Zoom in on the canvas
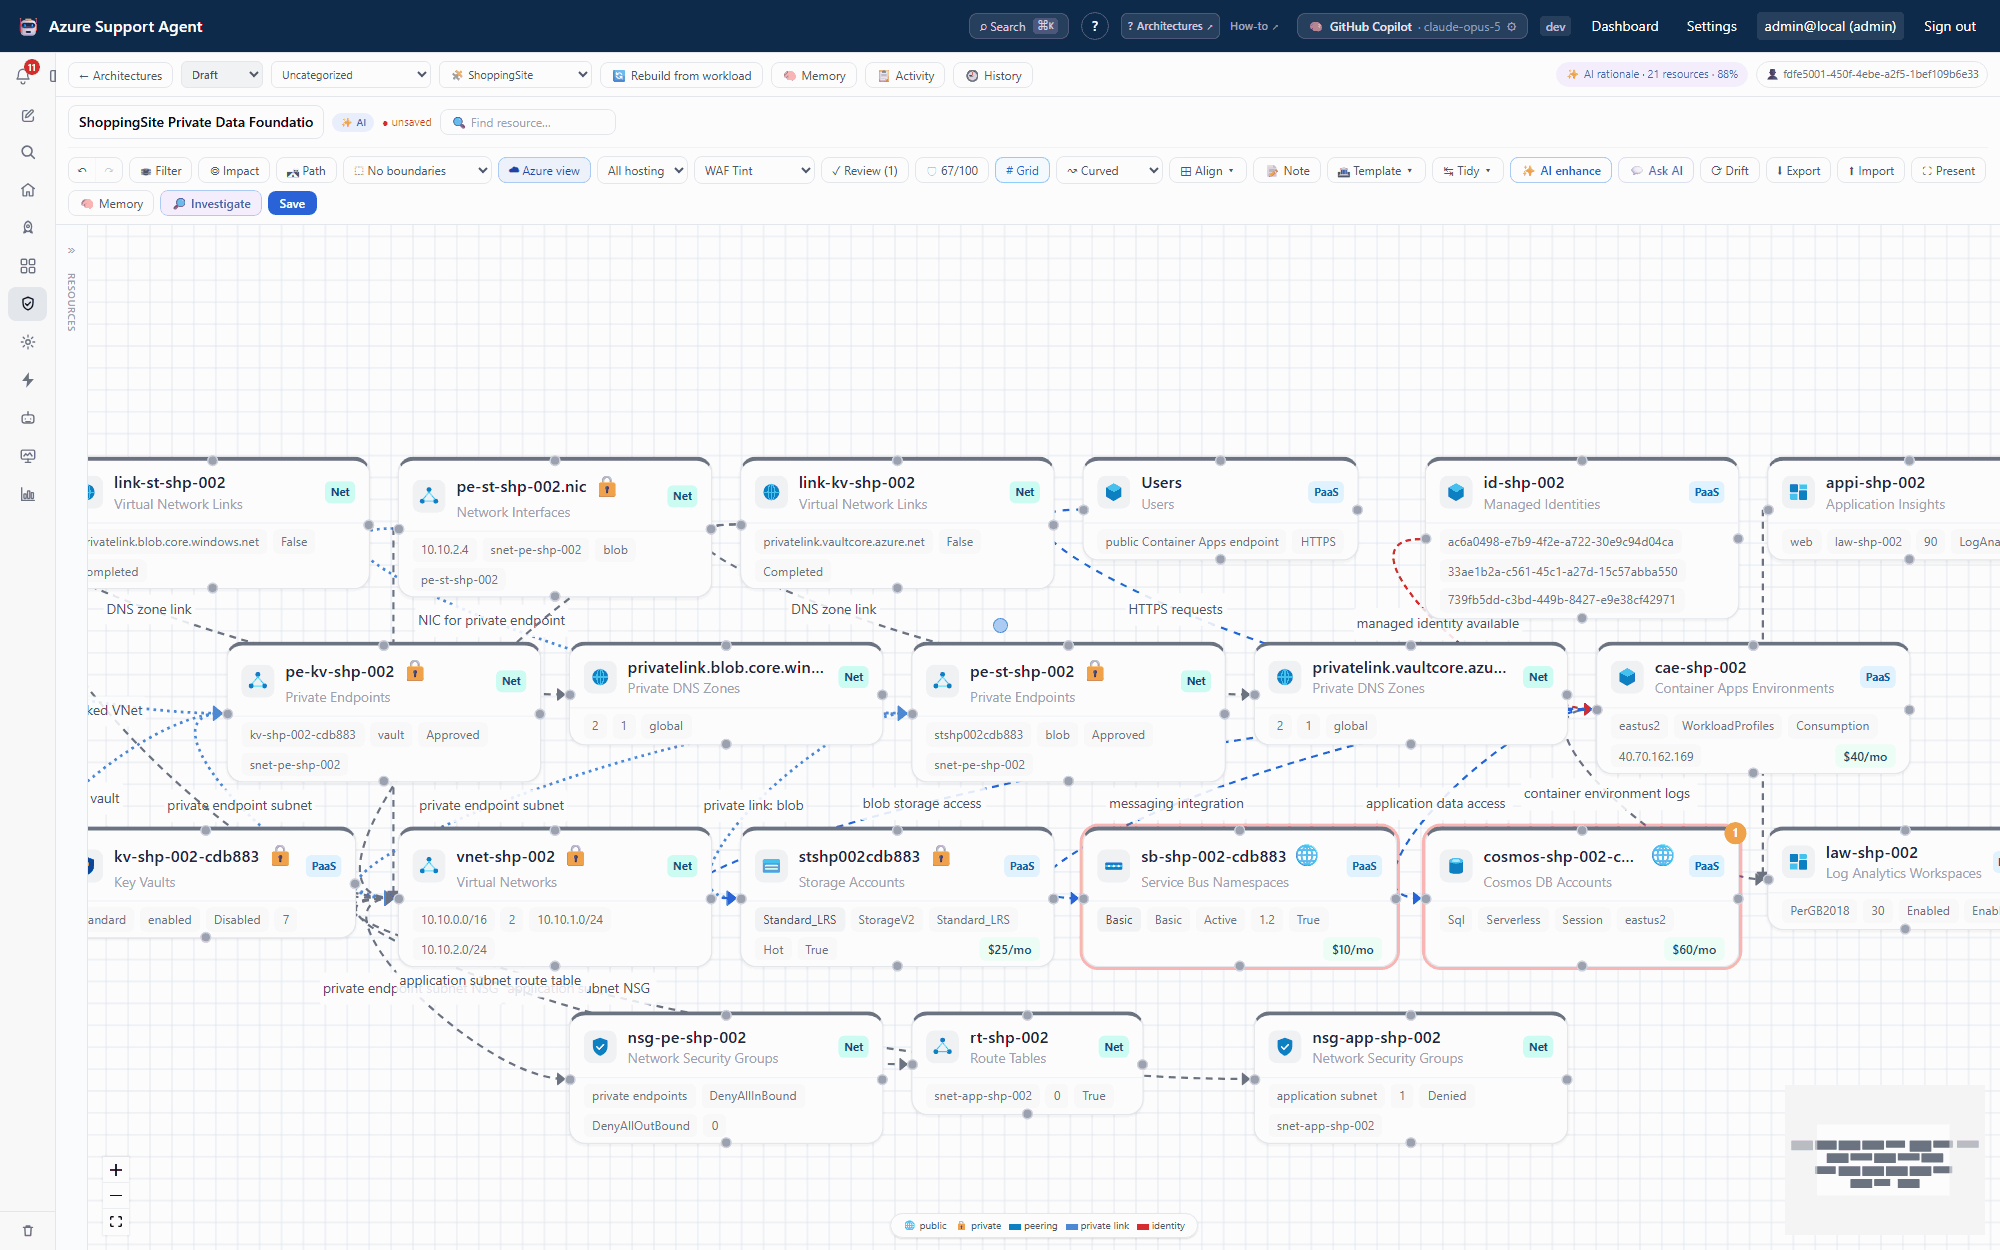2000x1250 pixels. pos(116,1170)
